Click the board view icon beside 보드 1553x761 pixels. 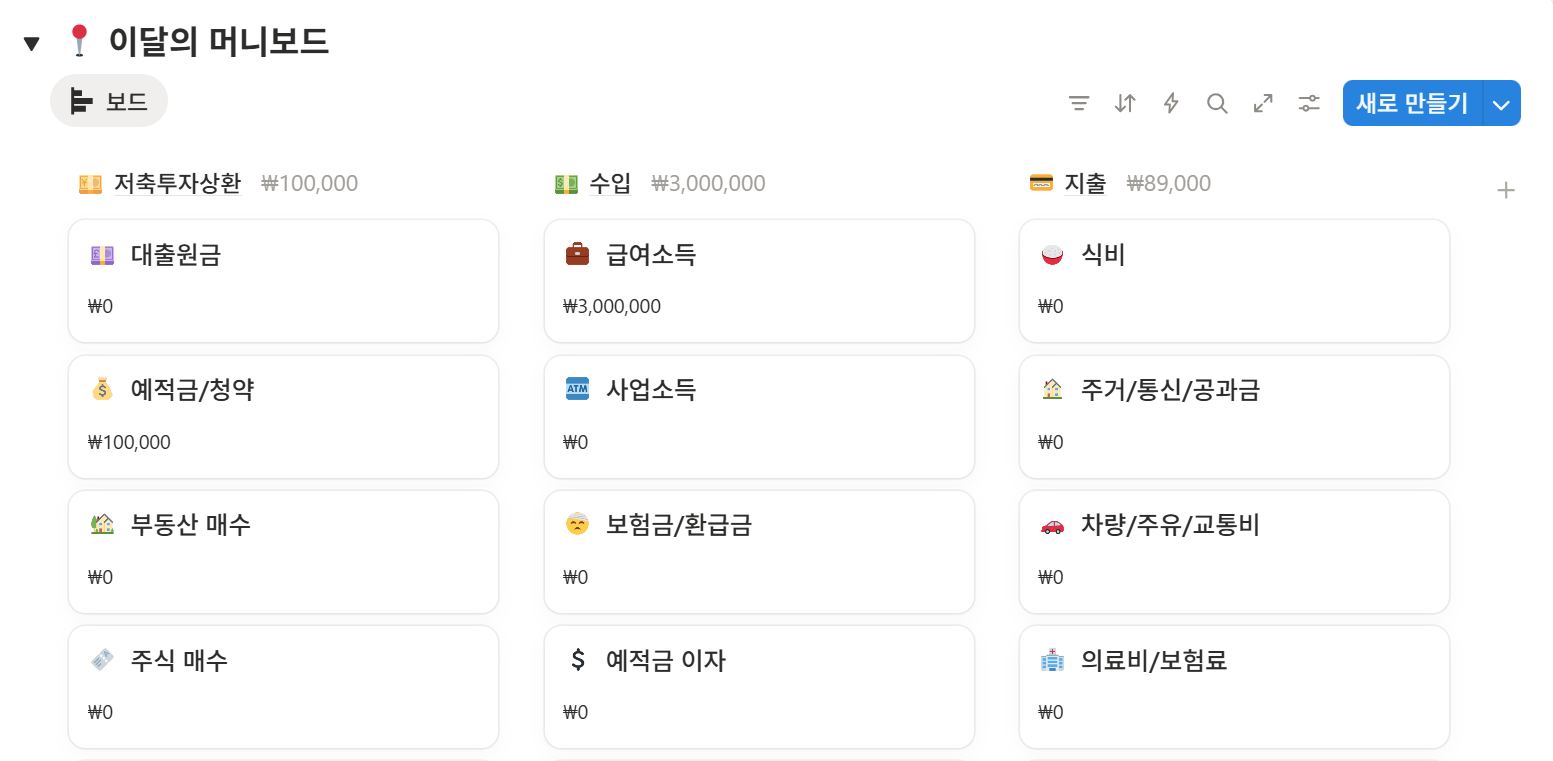(81, 100)
